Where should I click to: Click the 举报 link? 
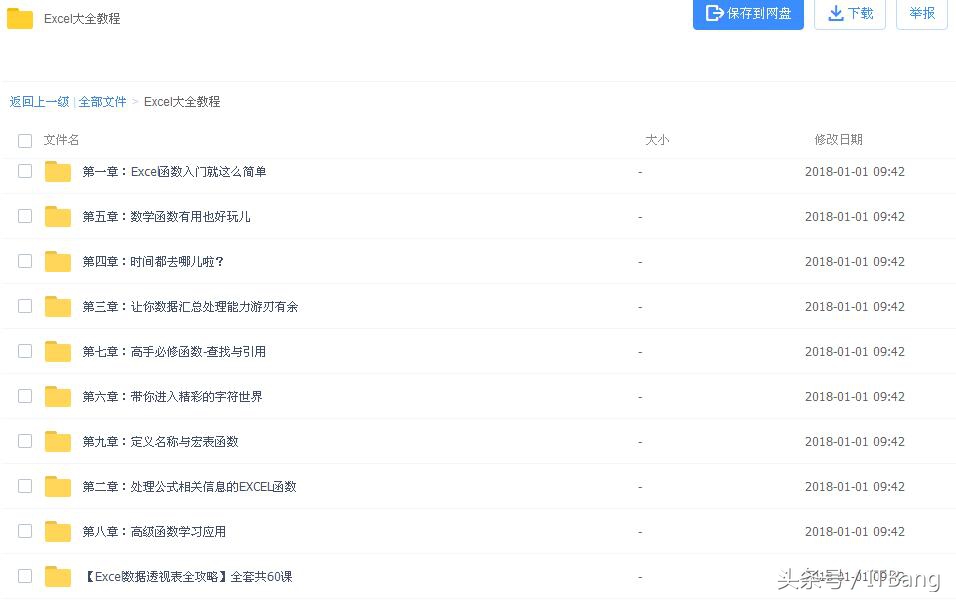(x=921, y=14)
